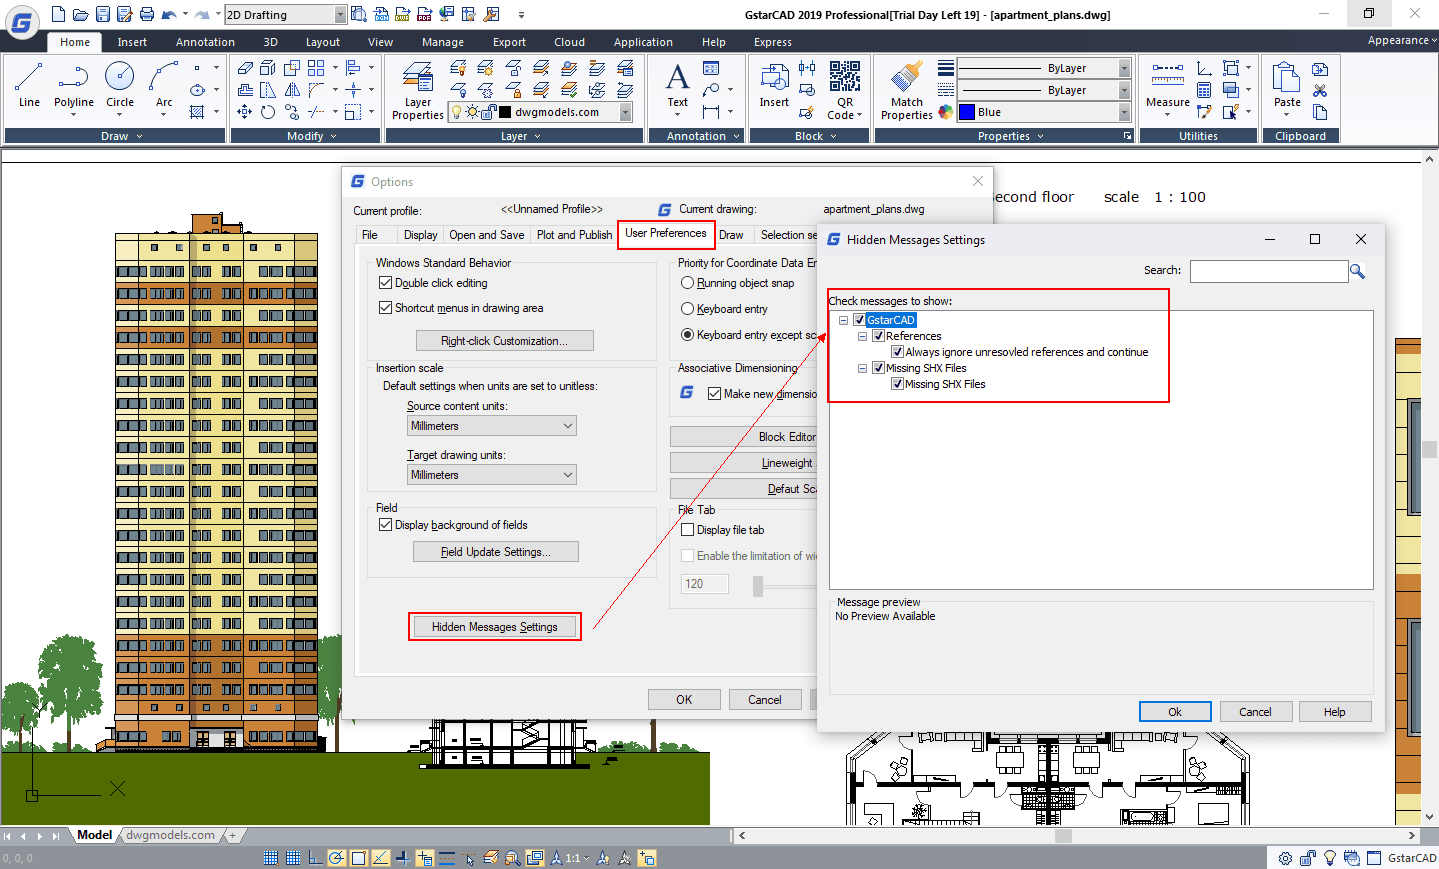The image size is (1439, 869).
Task: Click Field Update Settings button
Action: tap(495, 552)
